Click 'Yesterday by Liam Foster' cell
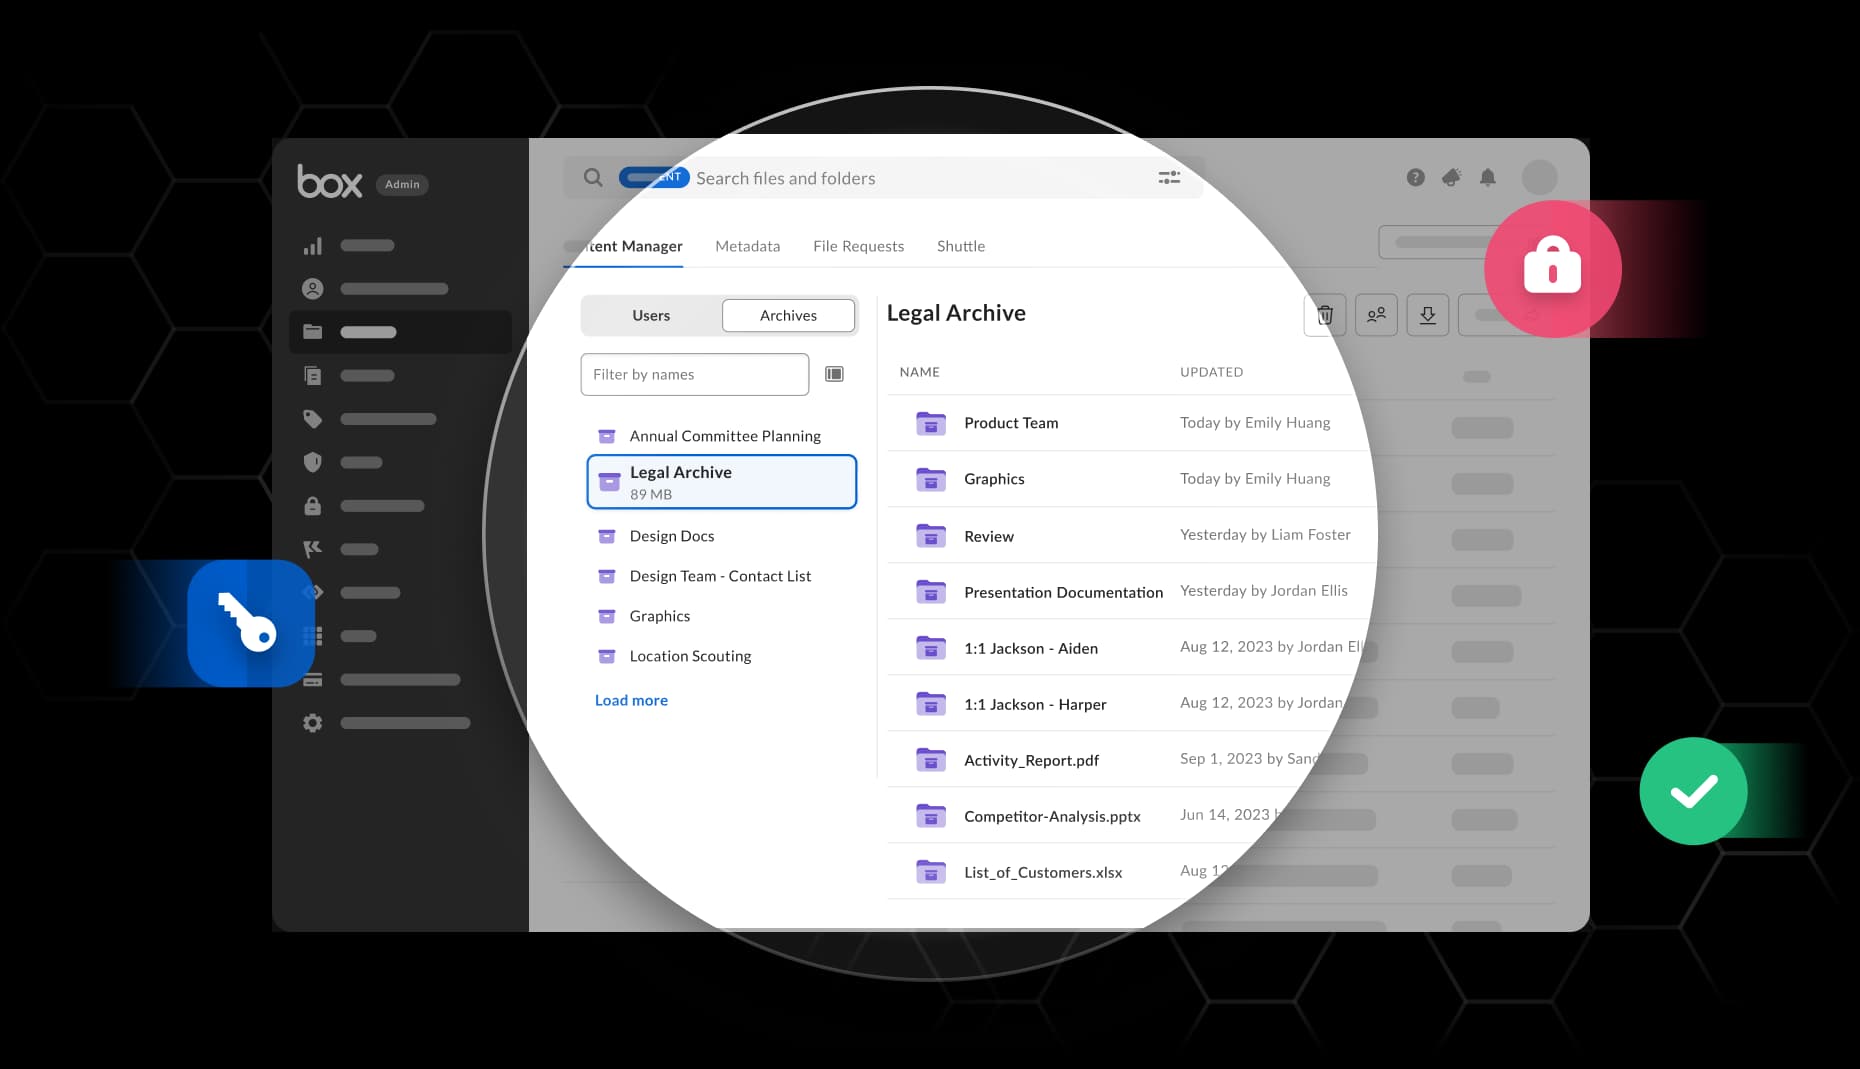Screen dimensions: 1860x1069 click(x=1265, y=535)
